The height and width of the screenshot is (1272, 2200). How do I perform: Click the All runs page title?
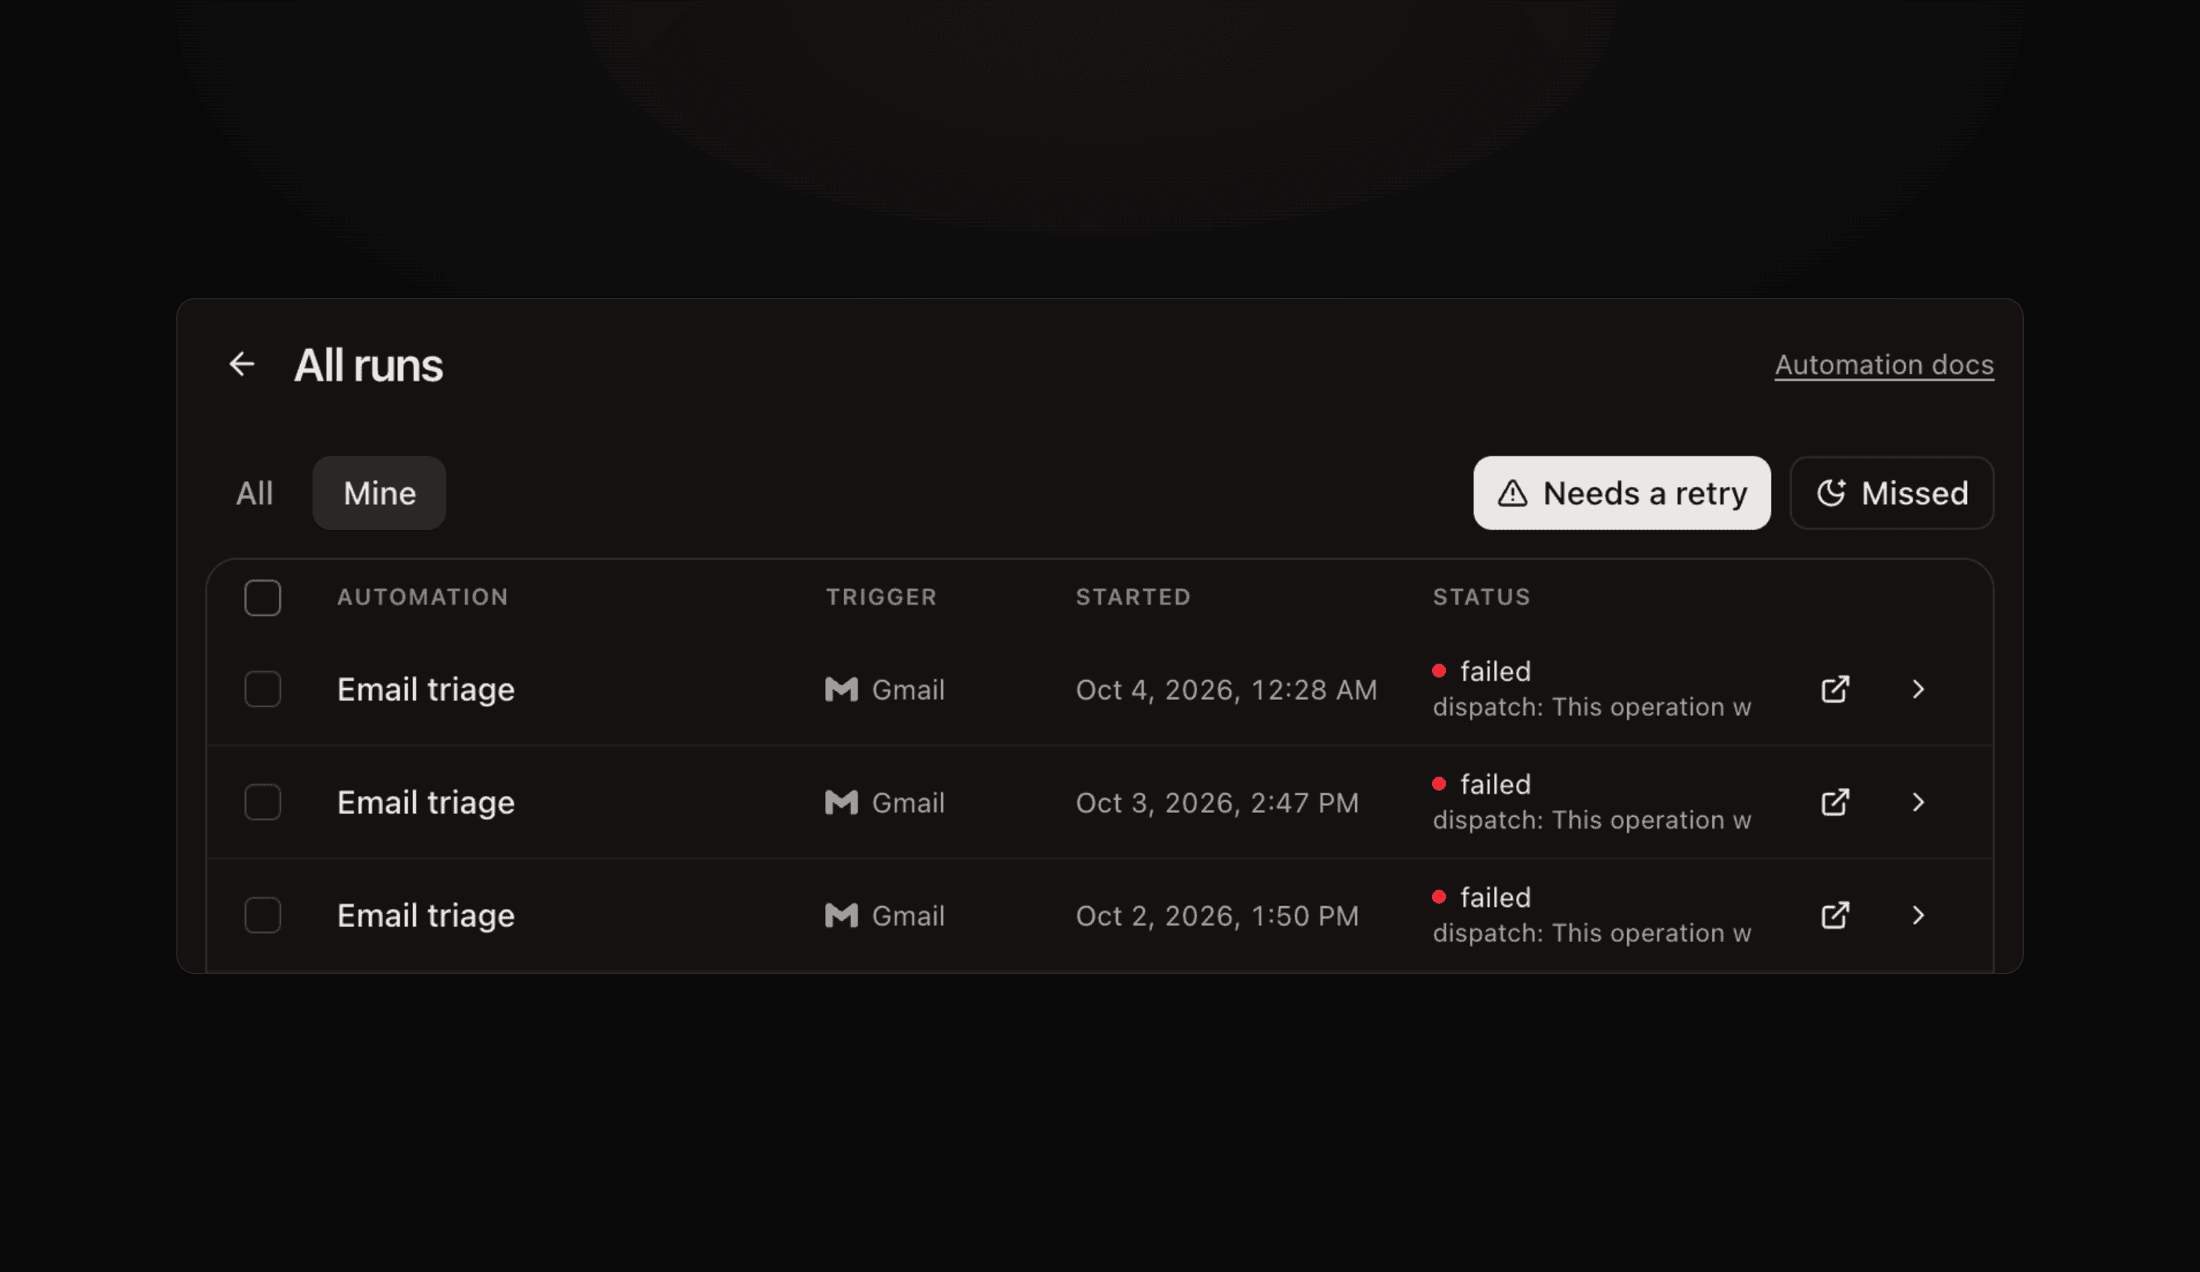coord(368,365)
